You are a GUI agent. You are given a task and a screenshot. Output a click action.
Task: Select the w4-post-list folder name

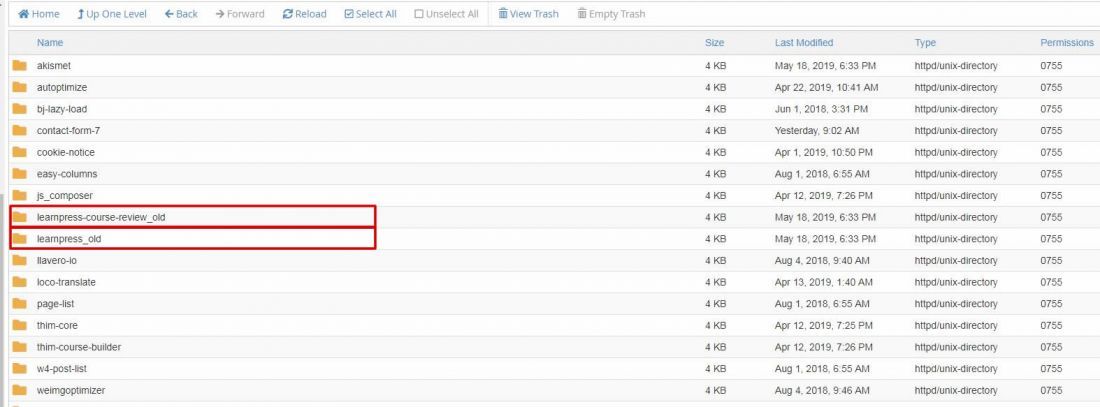pyautogui.click(x=62, y=368)
